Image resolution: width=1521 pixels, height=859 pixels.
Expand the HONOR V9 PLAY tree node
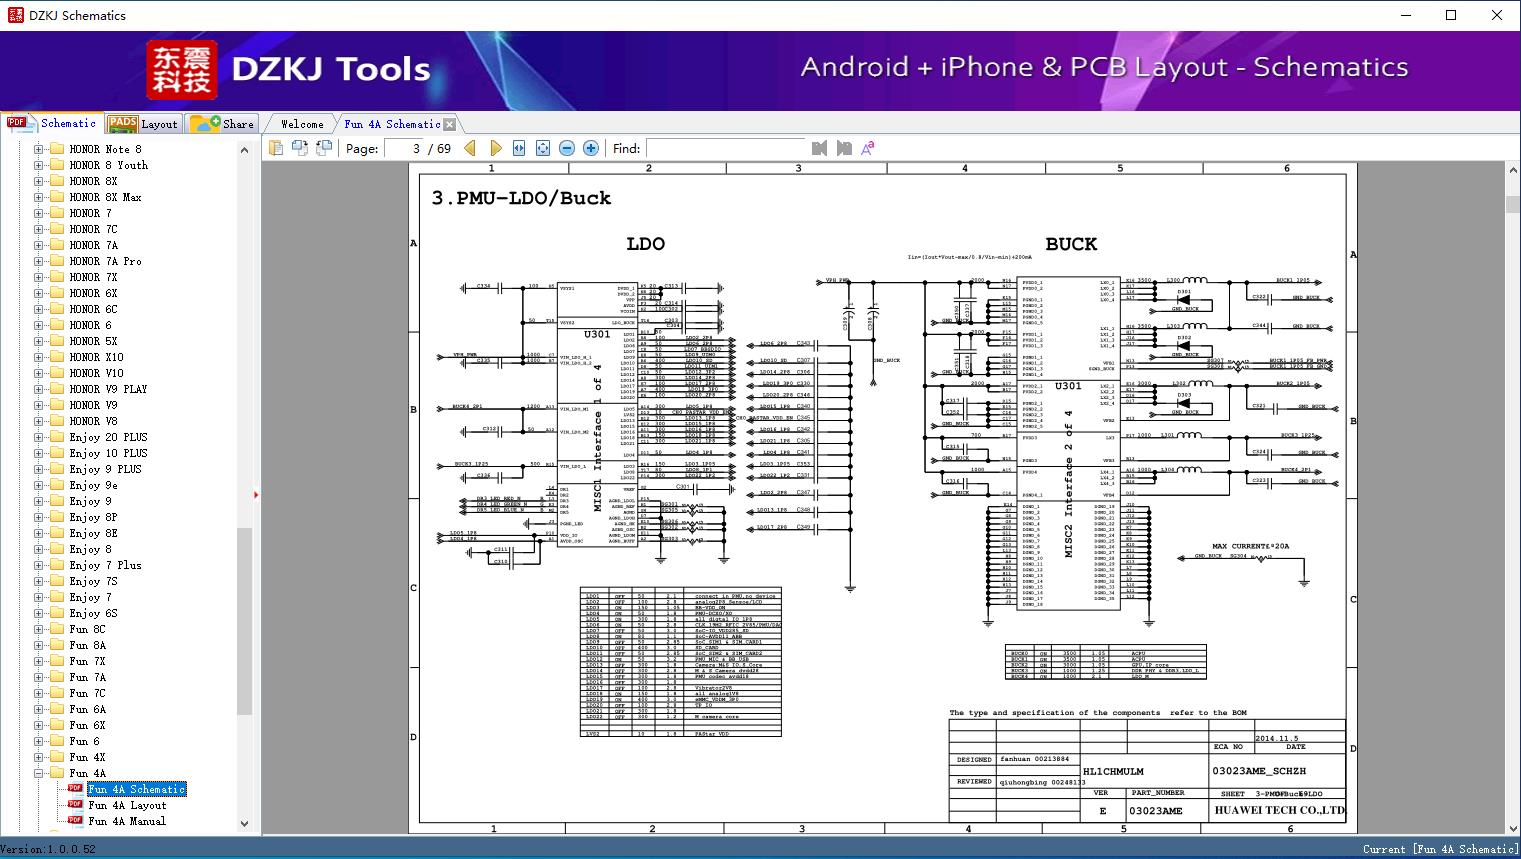[x=39, y=389]
